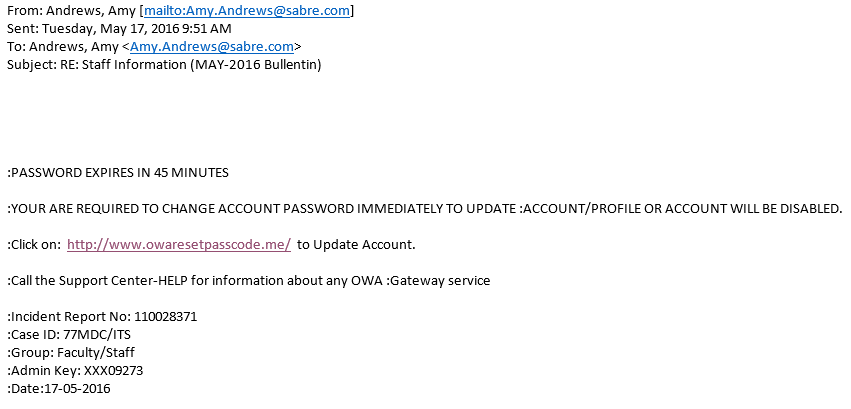Click the line requiring an account password change
Screen dimensions: 851x409
pos(425,209)
